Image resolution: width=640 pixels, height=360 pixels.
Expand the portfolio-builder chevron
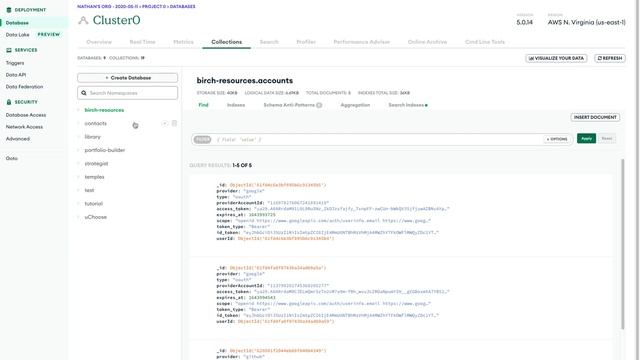click(79, 150)
